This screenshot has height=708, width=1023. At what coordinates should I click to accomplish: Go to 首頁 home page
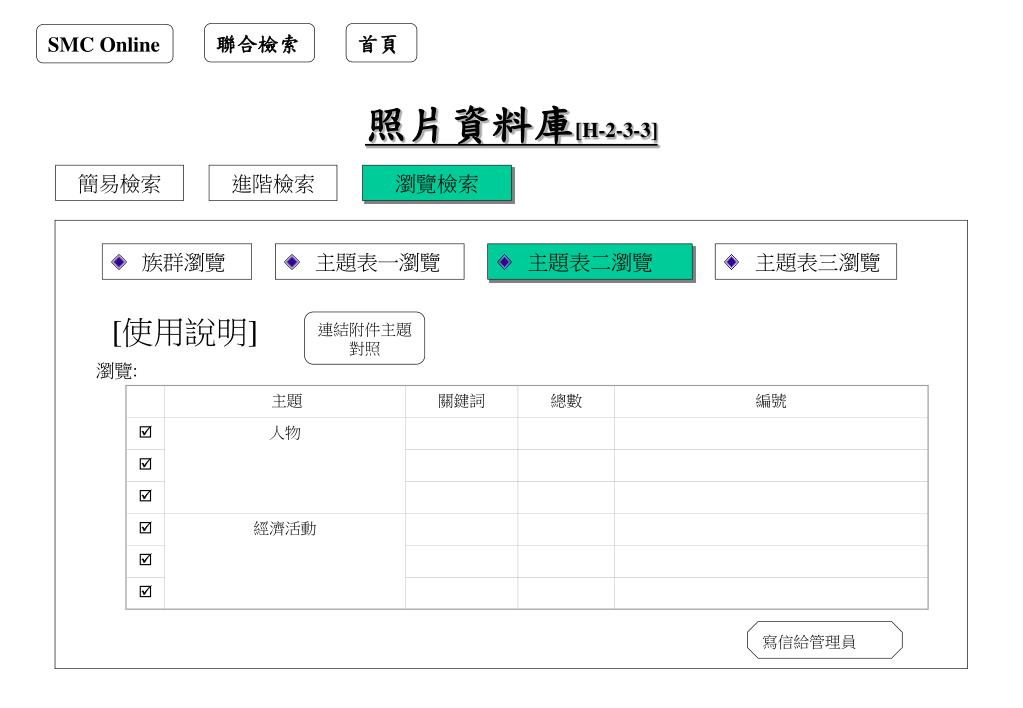coord(380,44)
